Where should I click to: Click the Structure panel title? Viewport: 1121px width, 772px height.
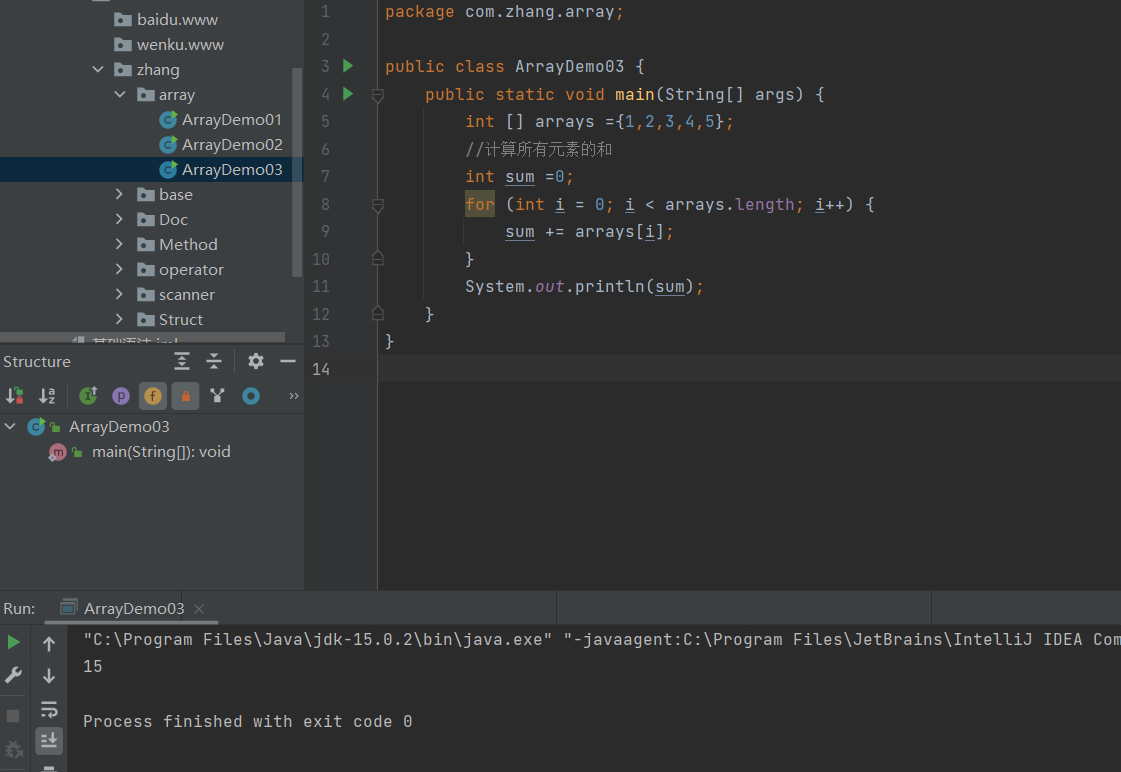pos(37,362)
